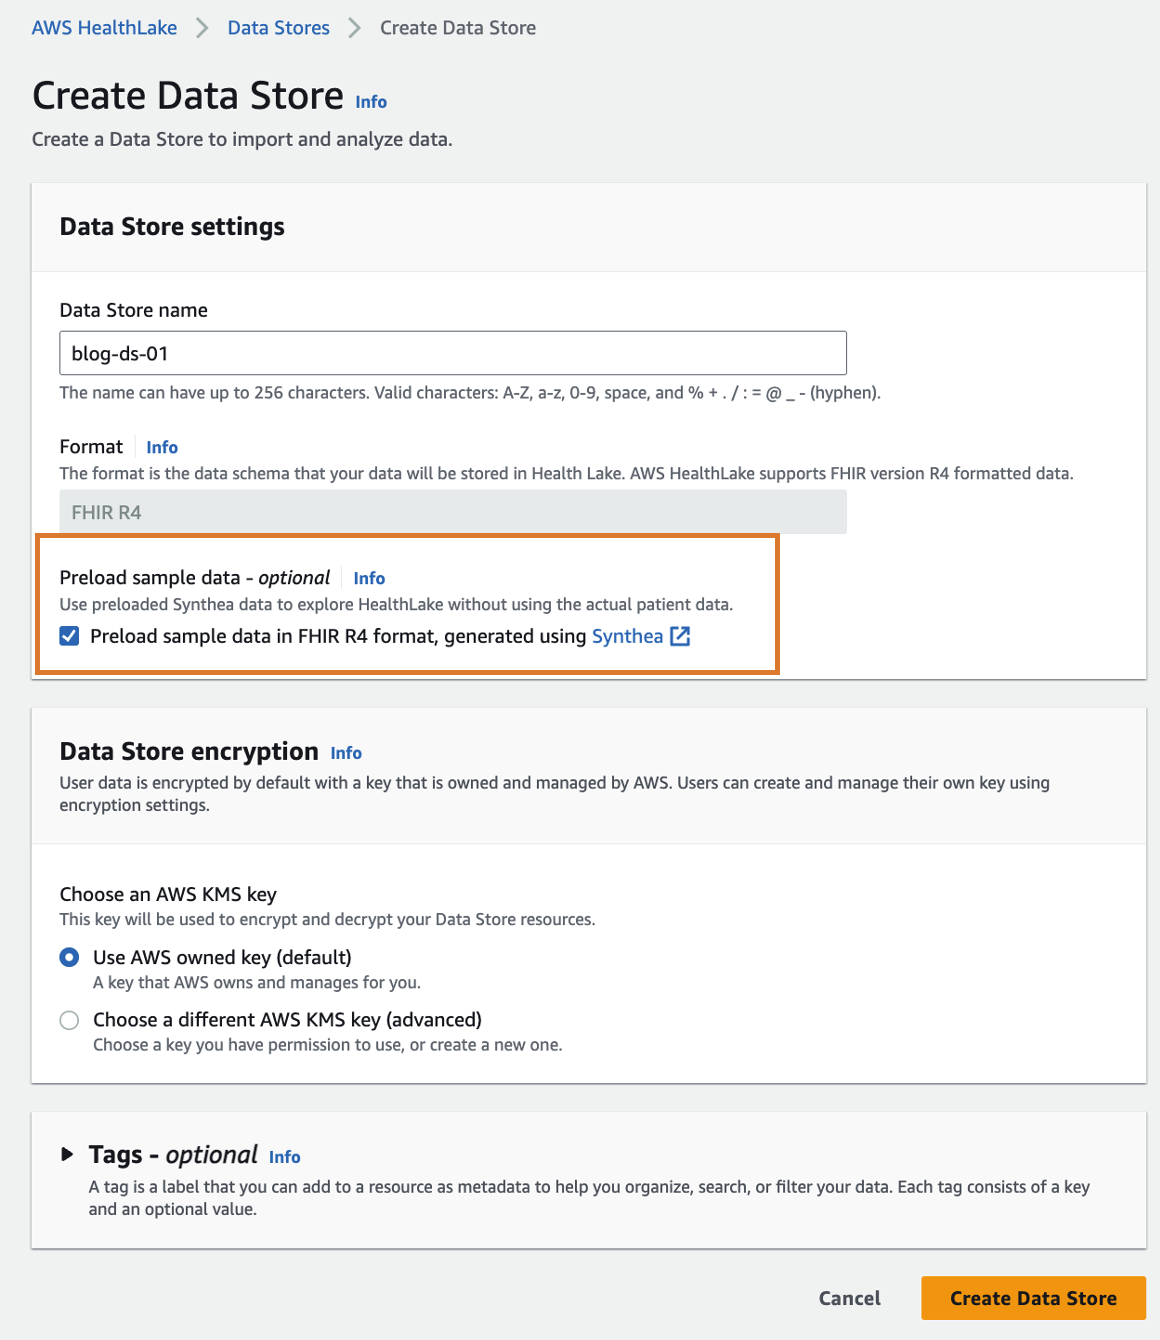Viewport: 1160px width, 1340px height.
Task: Go to Data Stores breadcrumb
Action: tap(278, 28)
